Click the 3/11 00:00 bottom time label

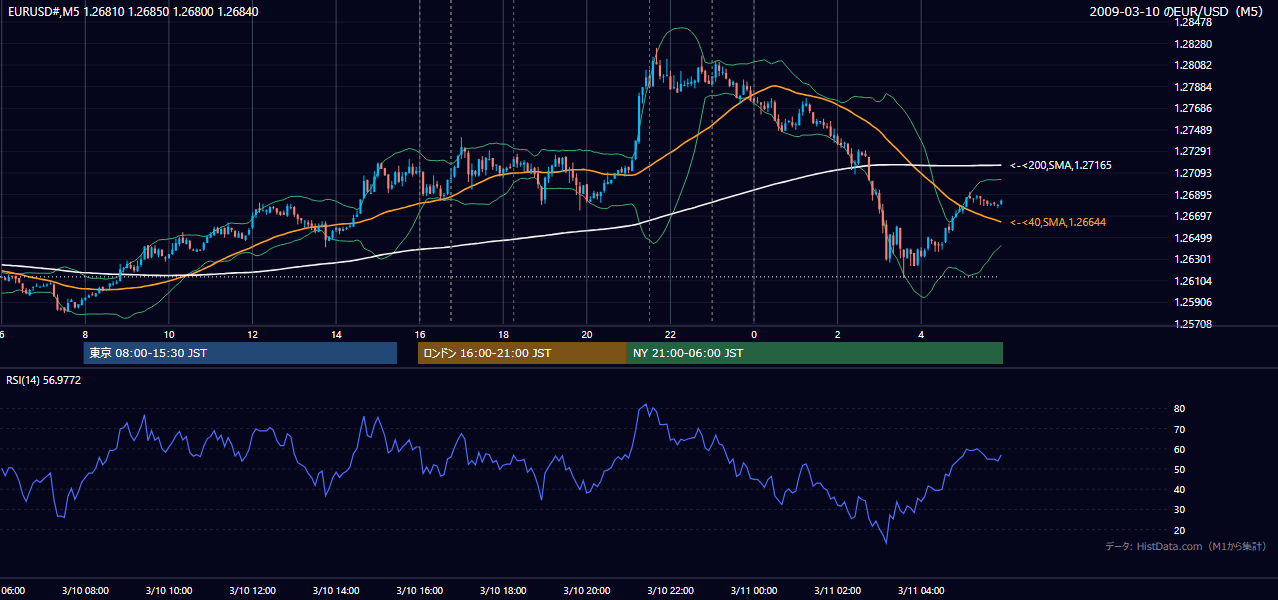752,590
